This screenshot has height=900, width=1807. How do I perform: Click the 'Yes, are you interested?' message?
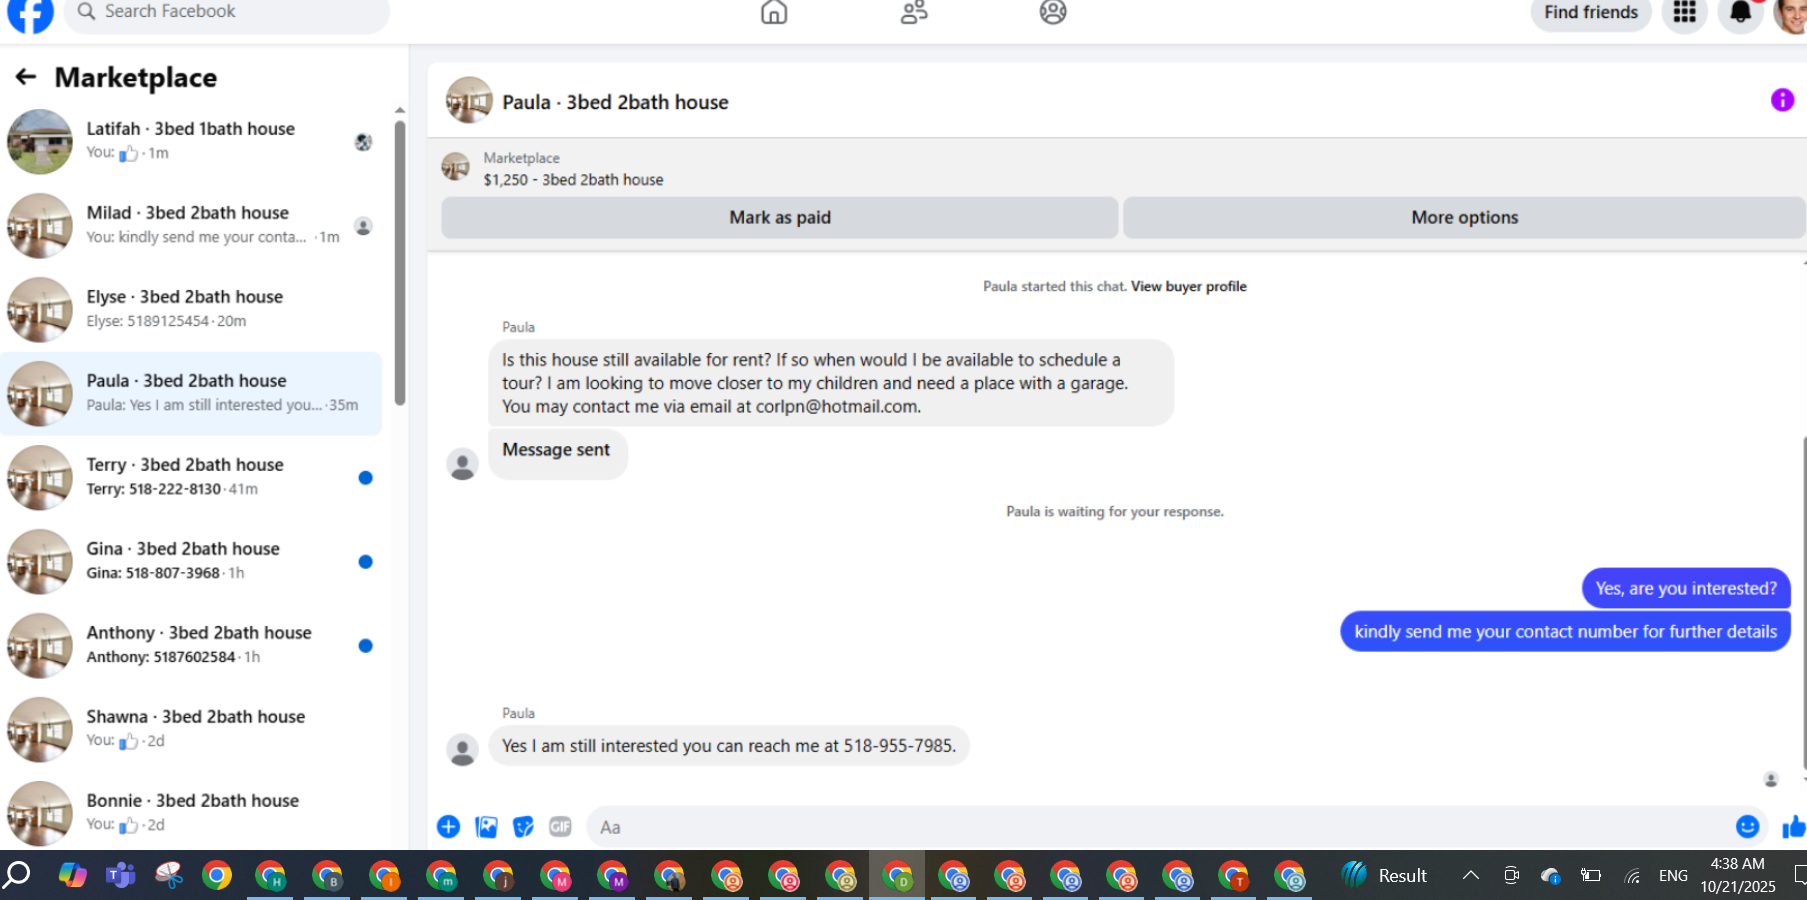[1686, 588]
